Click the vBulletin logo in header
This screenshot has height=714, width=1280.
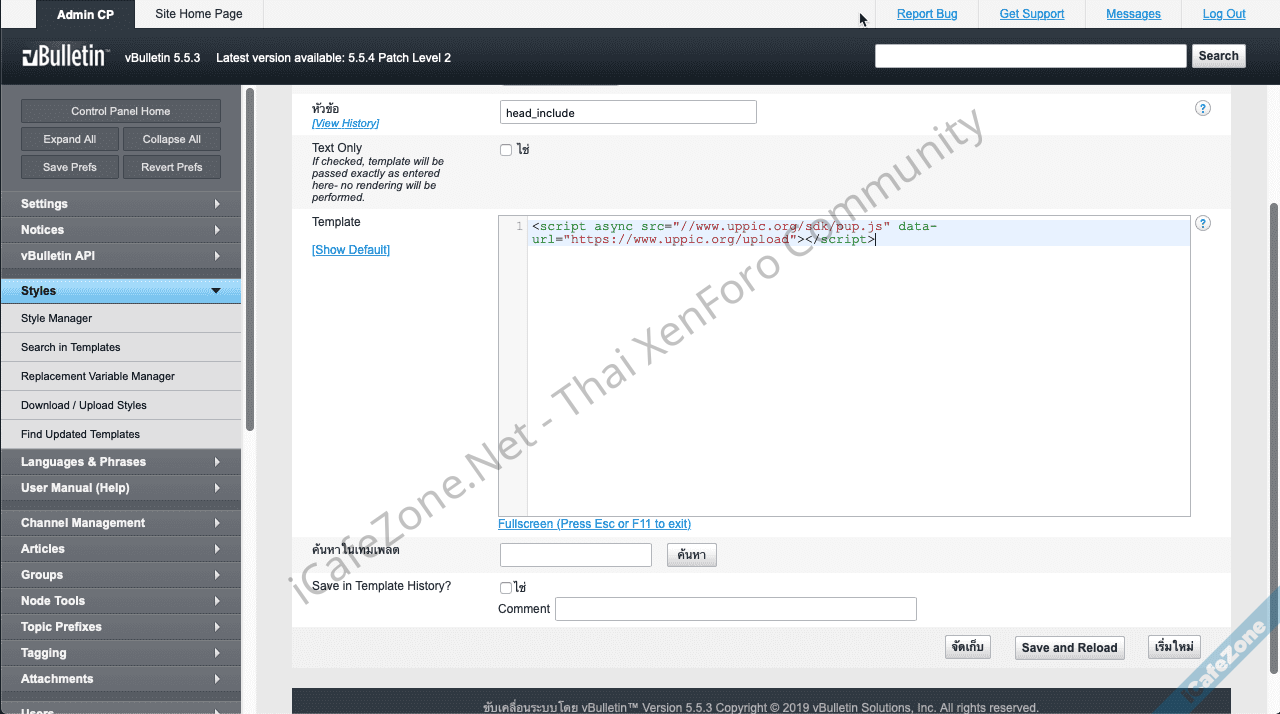point(65,57)
